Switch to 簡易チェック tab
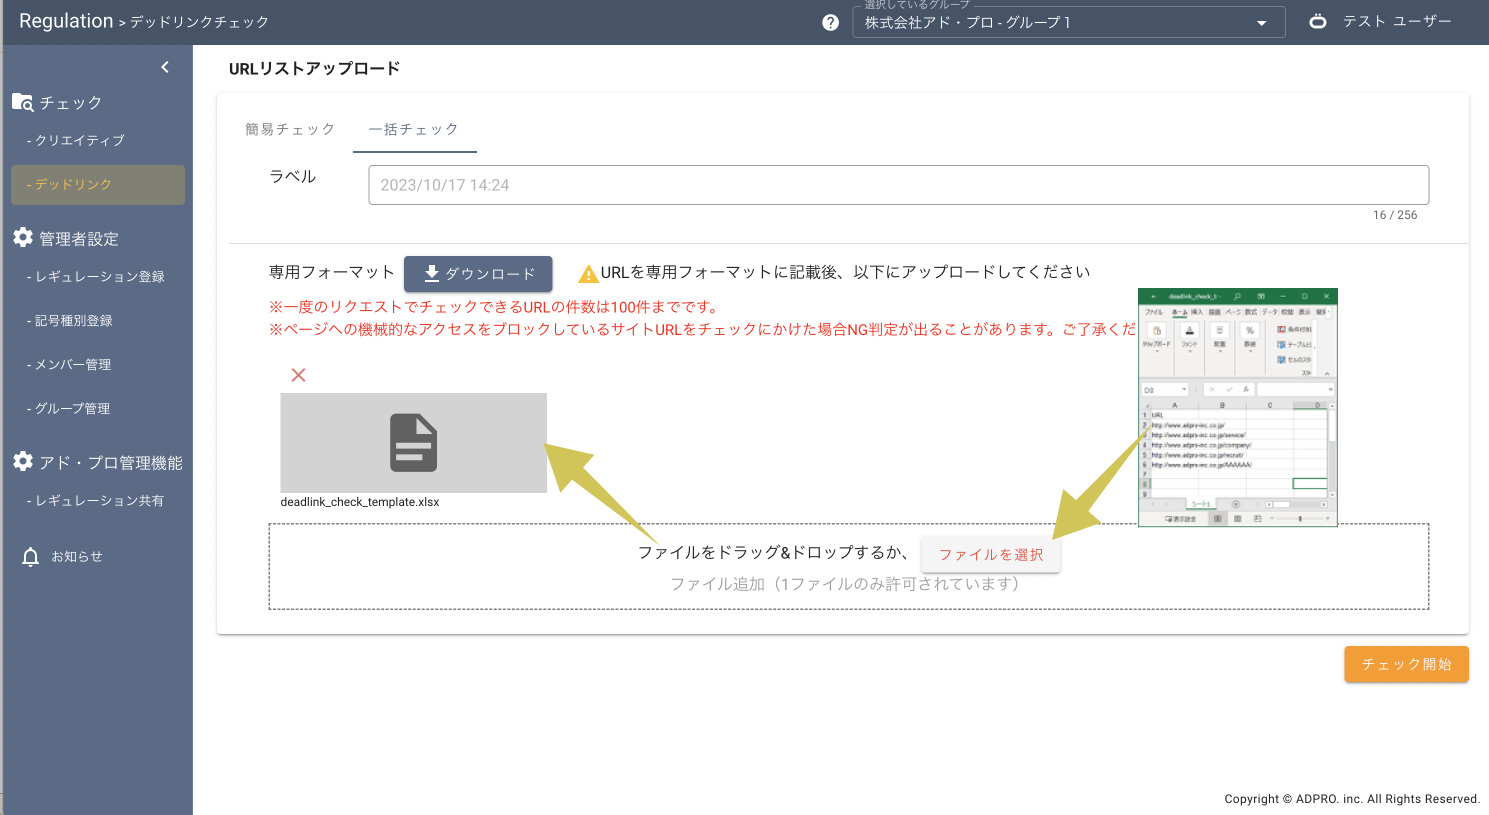The image size is (1489, 815). [x=290, y=129]
